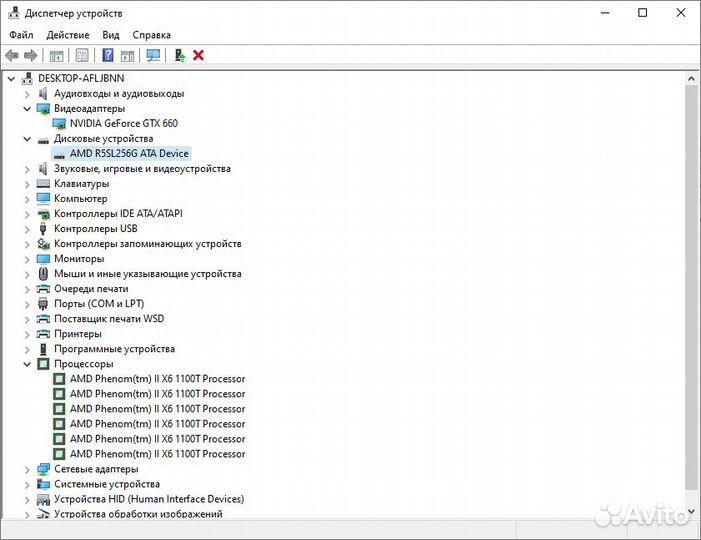Click the printer icon beside Принтеры
Viewport: 701px width, 540px height.
click(43, 334)
